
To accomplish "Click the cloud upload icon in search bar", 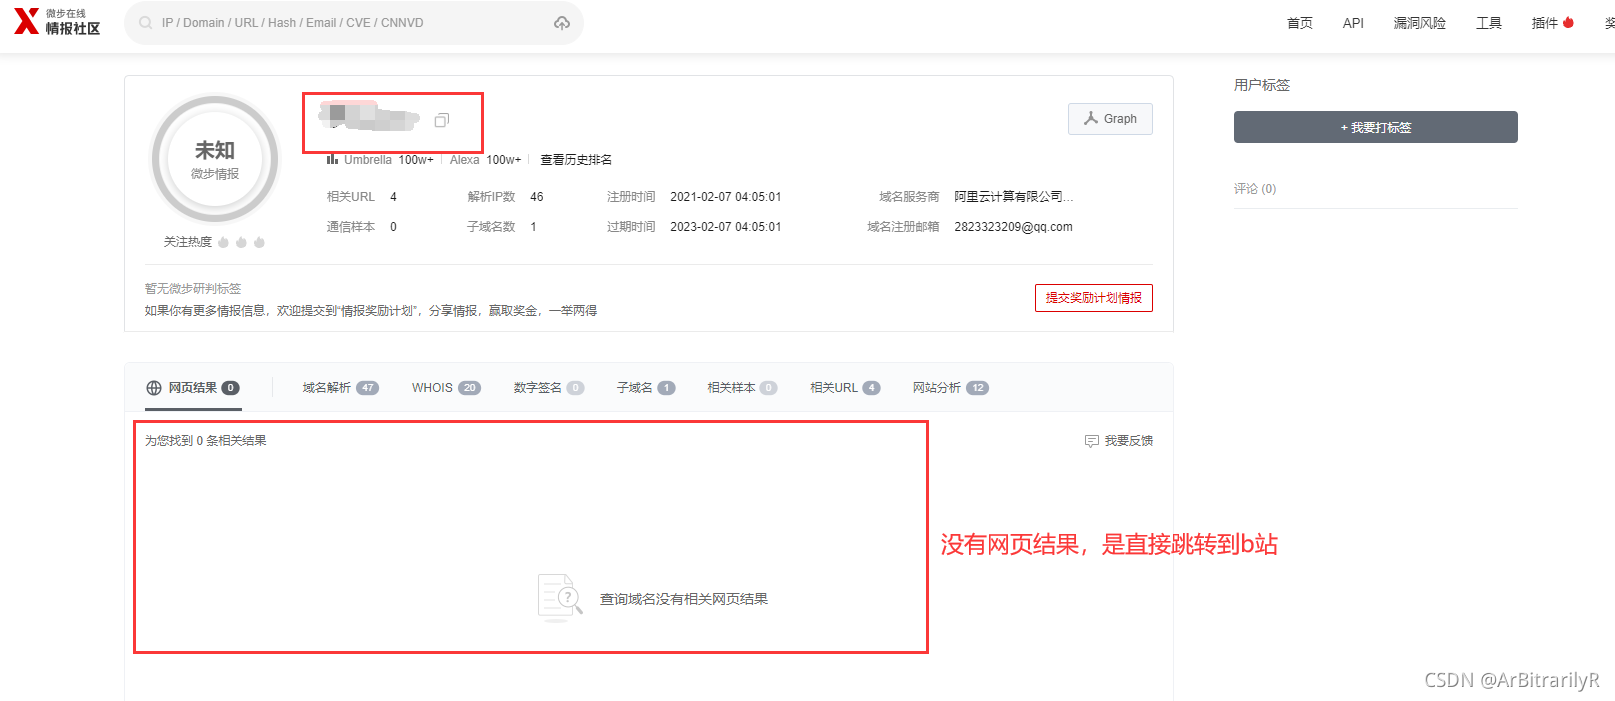I will coord(562,23).
